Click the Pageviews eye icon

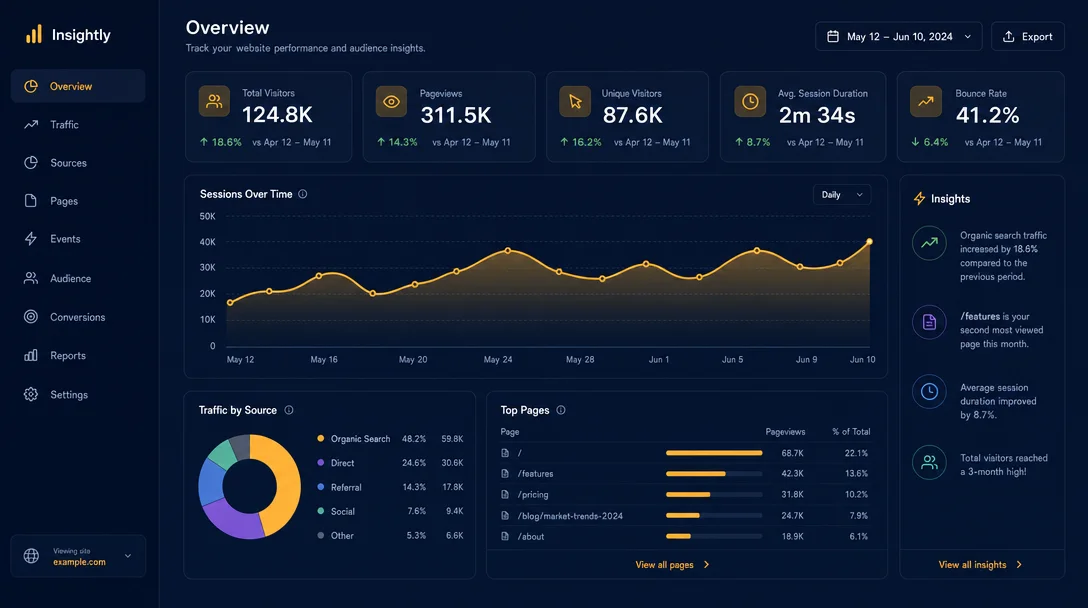391,101
